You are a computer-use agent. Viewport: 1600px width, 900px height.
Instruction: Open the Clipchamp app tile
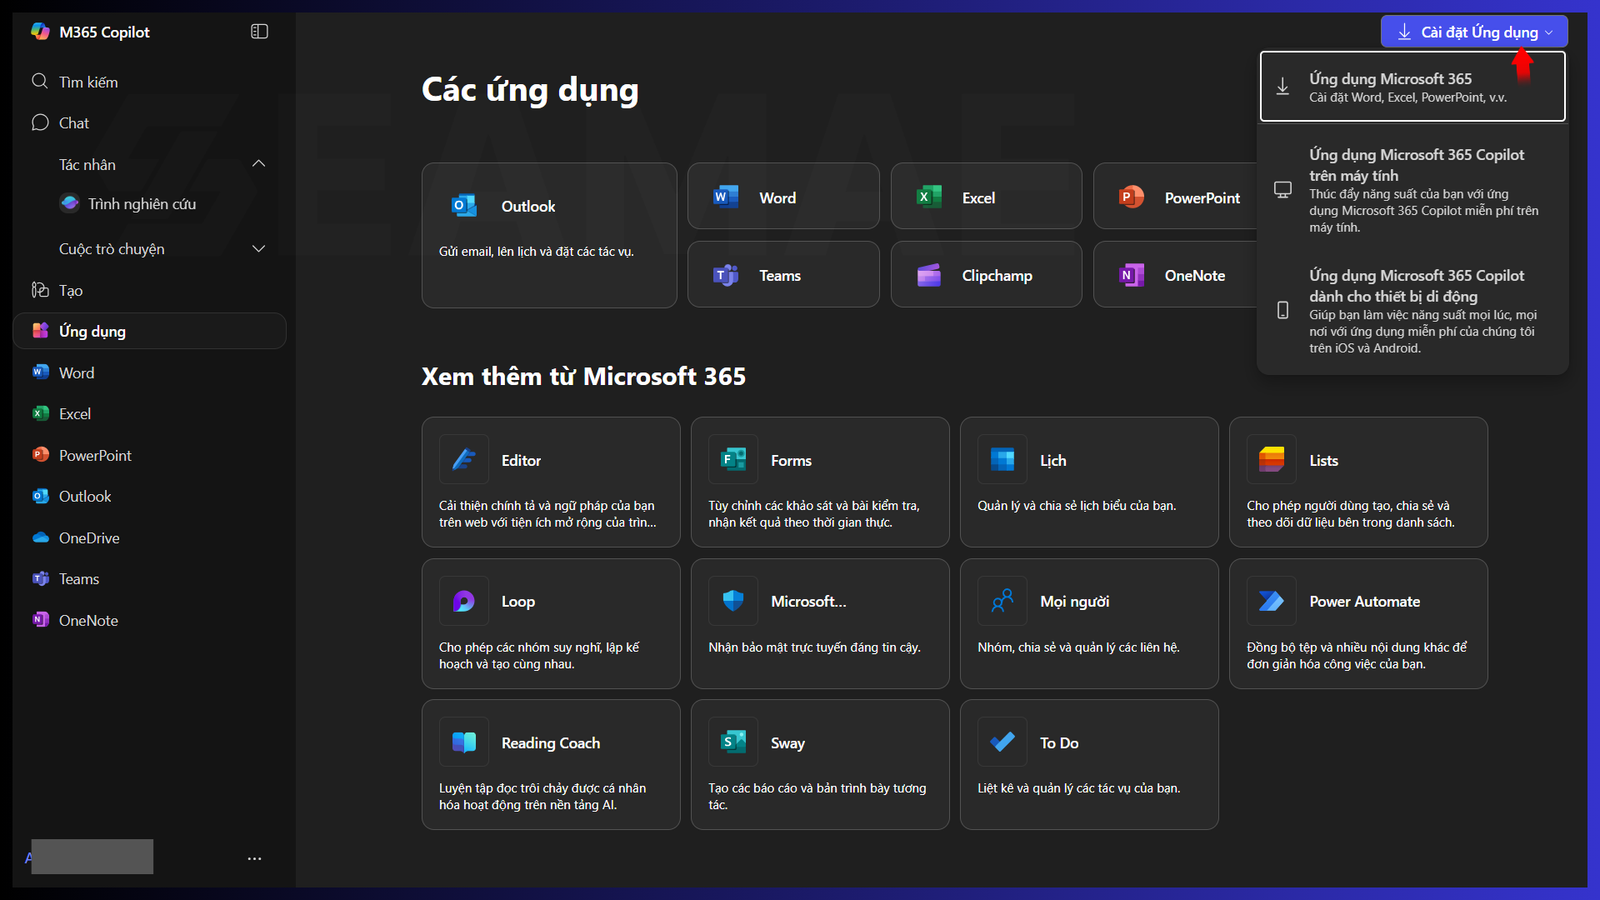tap(986, 275)
